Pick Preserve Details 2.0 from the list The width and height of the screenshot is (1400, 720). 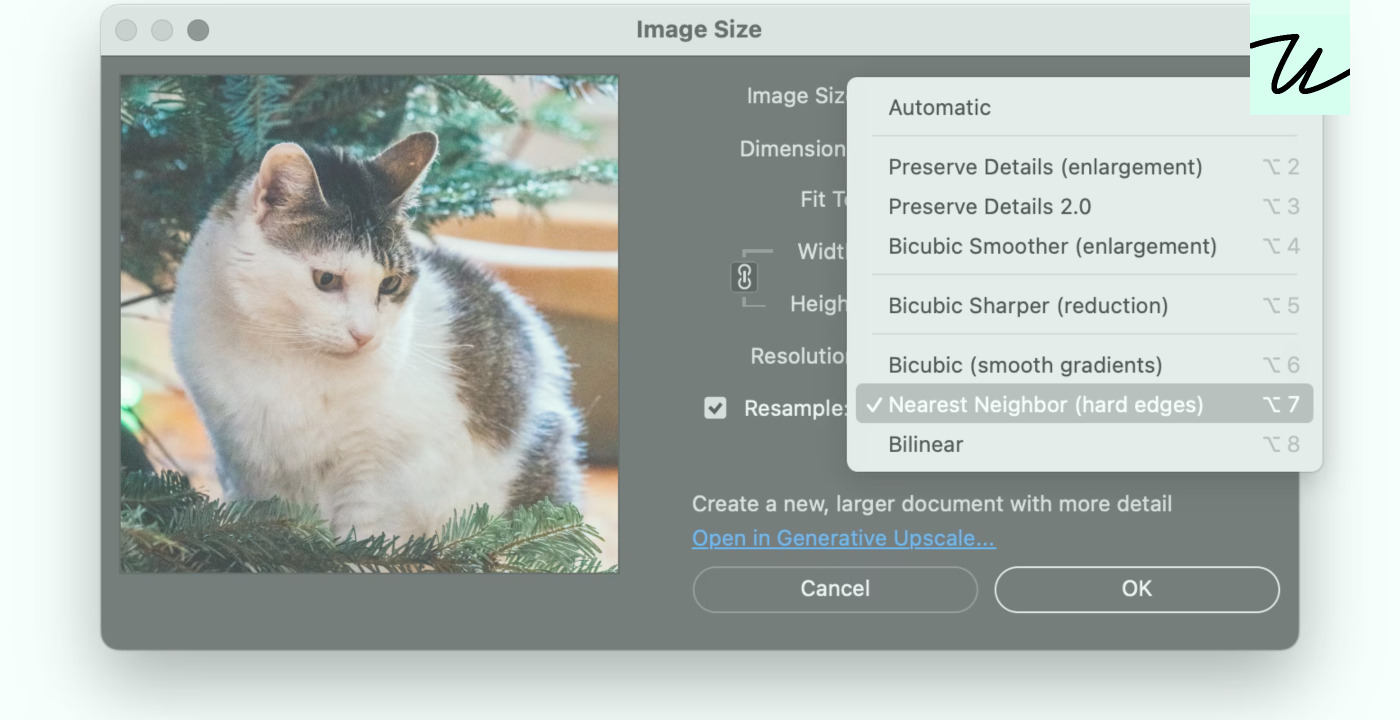[1085, 207]
